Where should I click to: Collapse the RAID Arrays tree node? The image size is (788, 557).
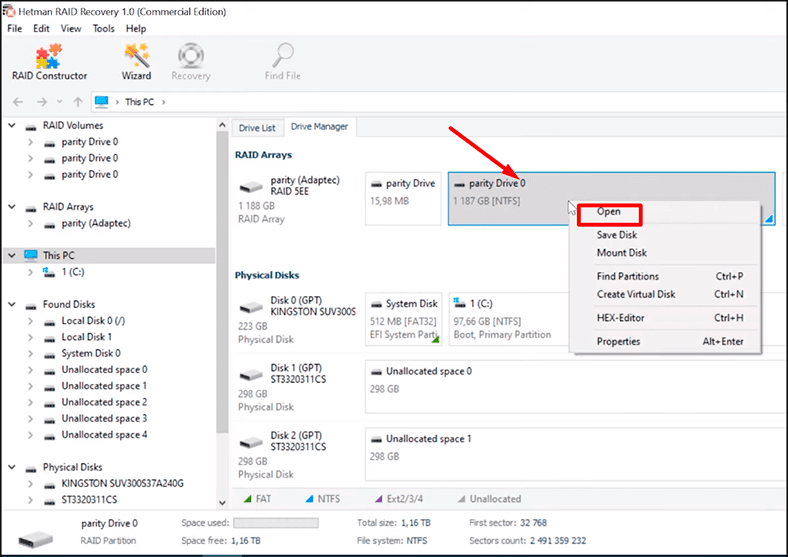click(12, 207)
